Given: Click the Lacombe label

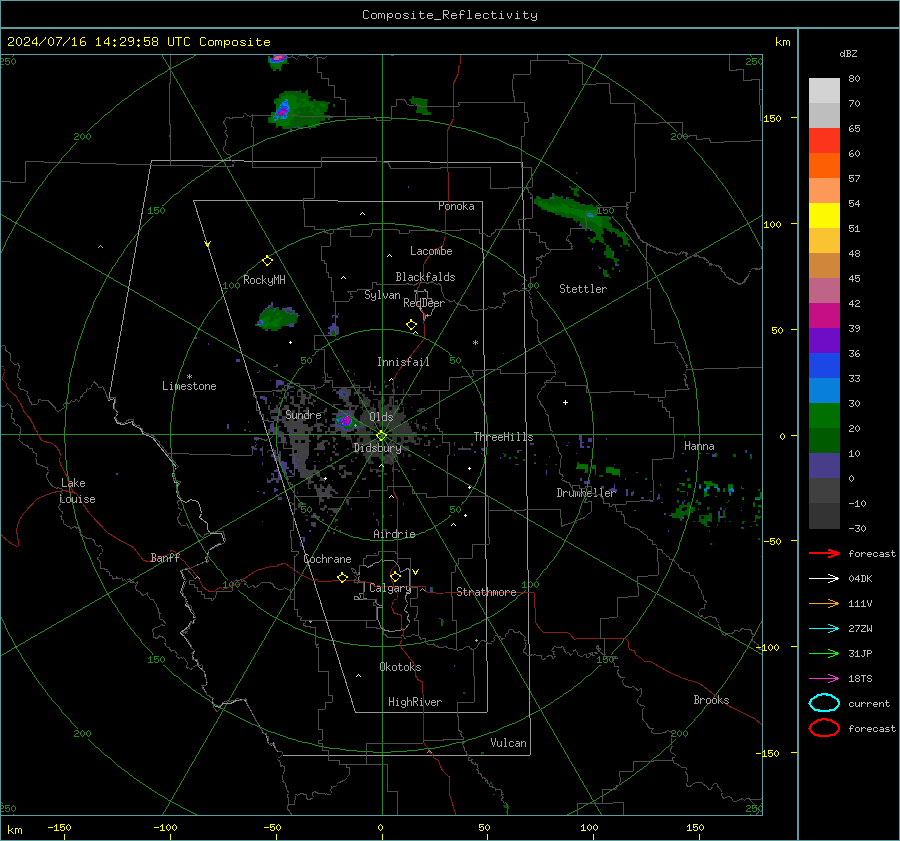Looking at the screenshot, I should (x=431, y=251).
